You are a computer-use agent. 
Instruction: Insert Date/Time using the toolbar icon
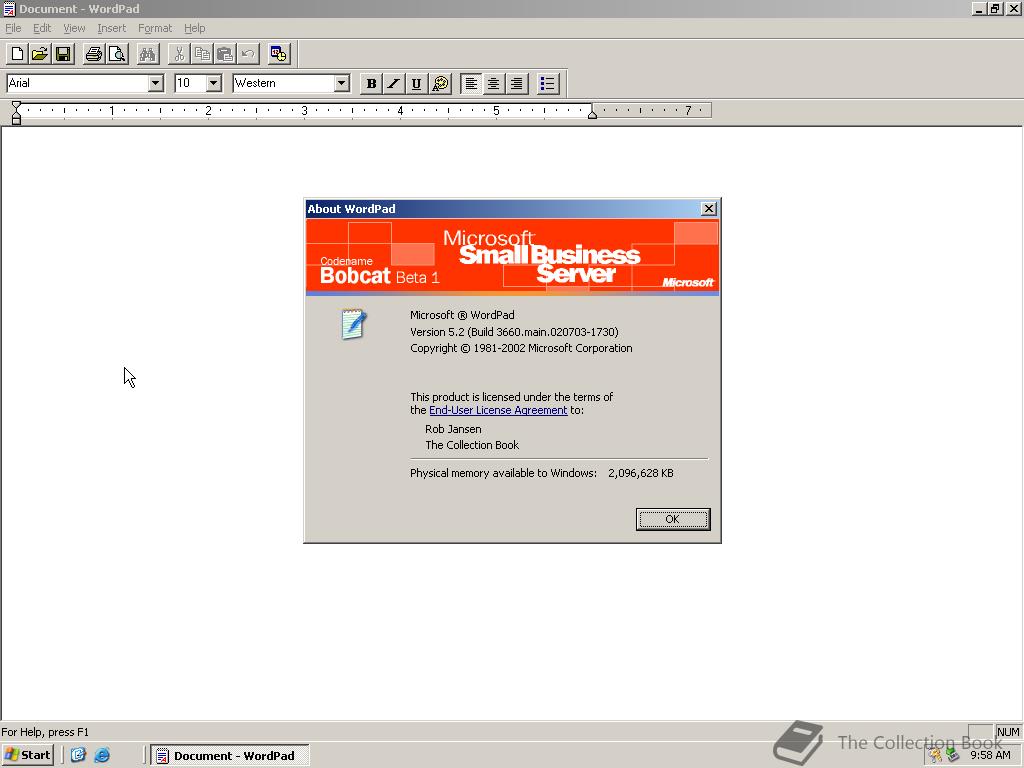click(279, 54)
